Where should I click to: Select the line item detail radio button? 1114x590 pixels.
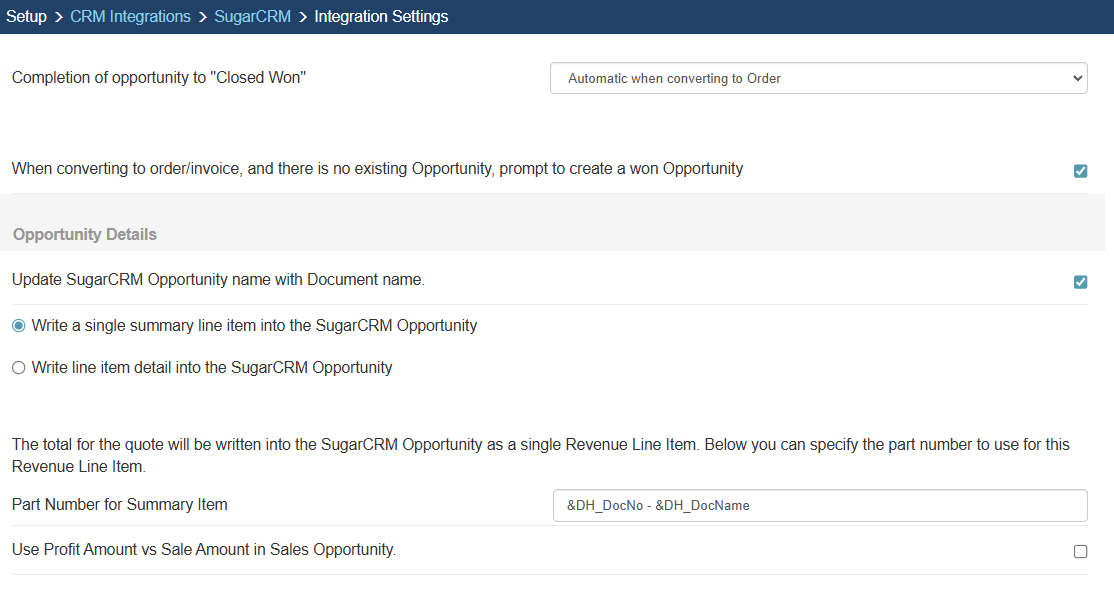click(19, 368)
